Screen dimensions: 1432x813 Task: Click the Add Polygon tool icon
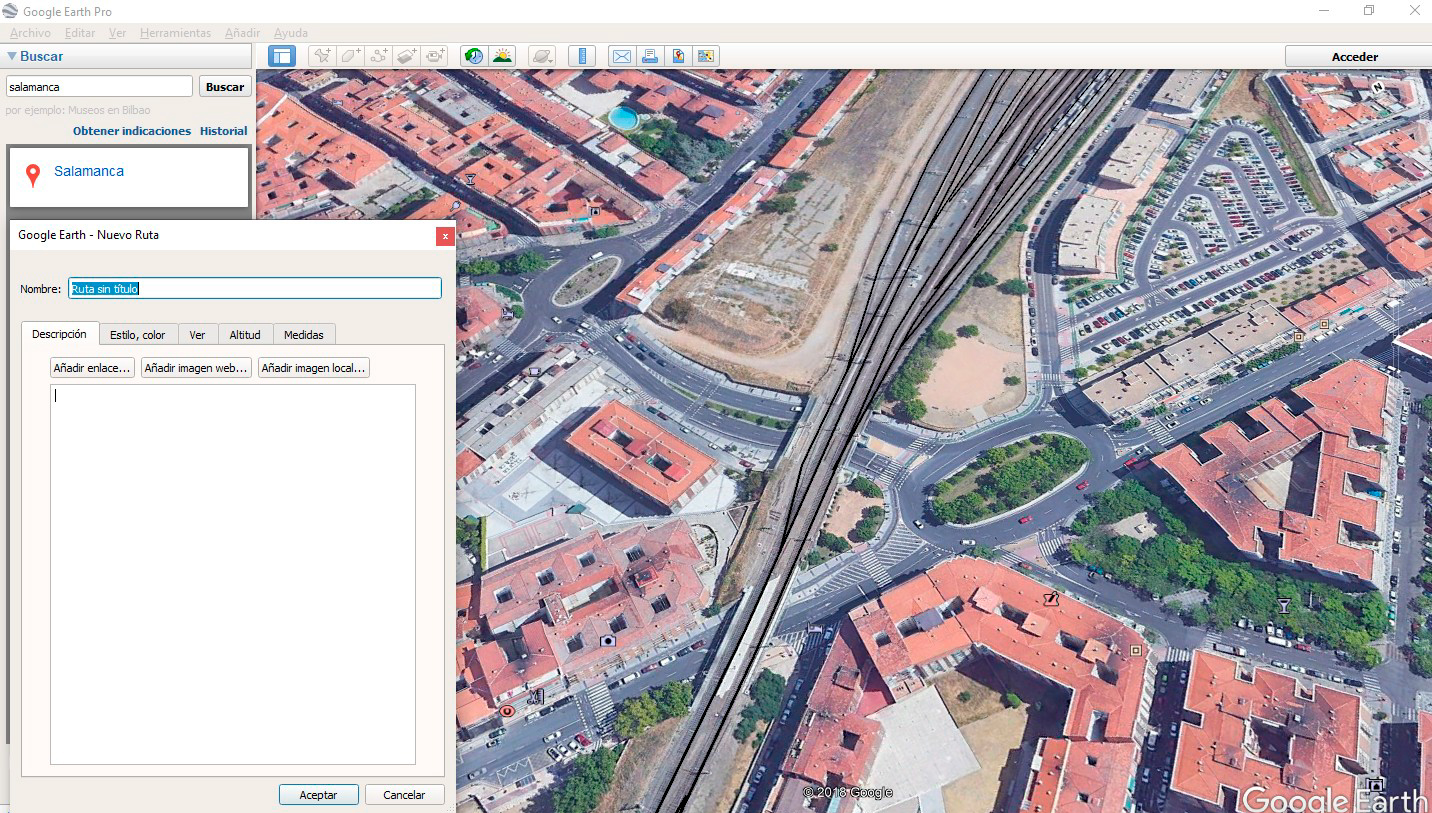350,56
